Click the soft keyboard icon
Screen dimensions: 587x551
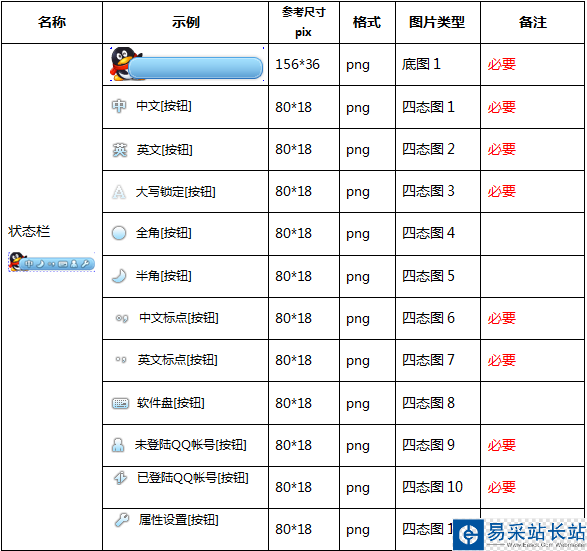120,403
